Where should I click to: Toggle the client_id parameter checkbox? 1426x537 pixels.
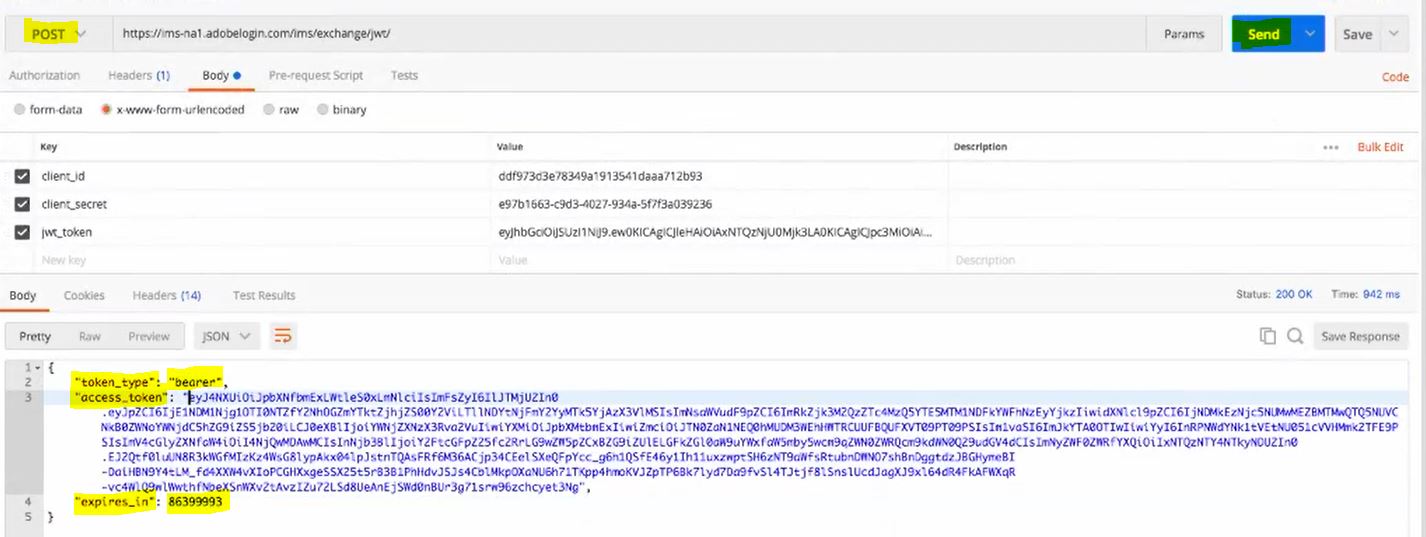pyautogui.click(x=22, y=176)
